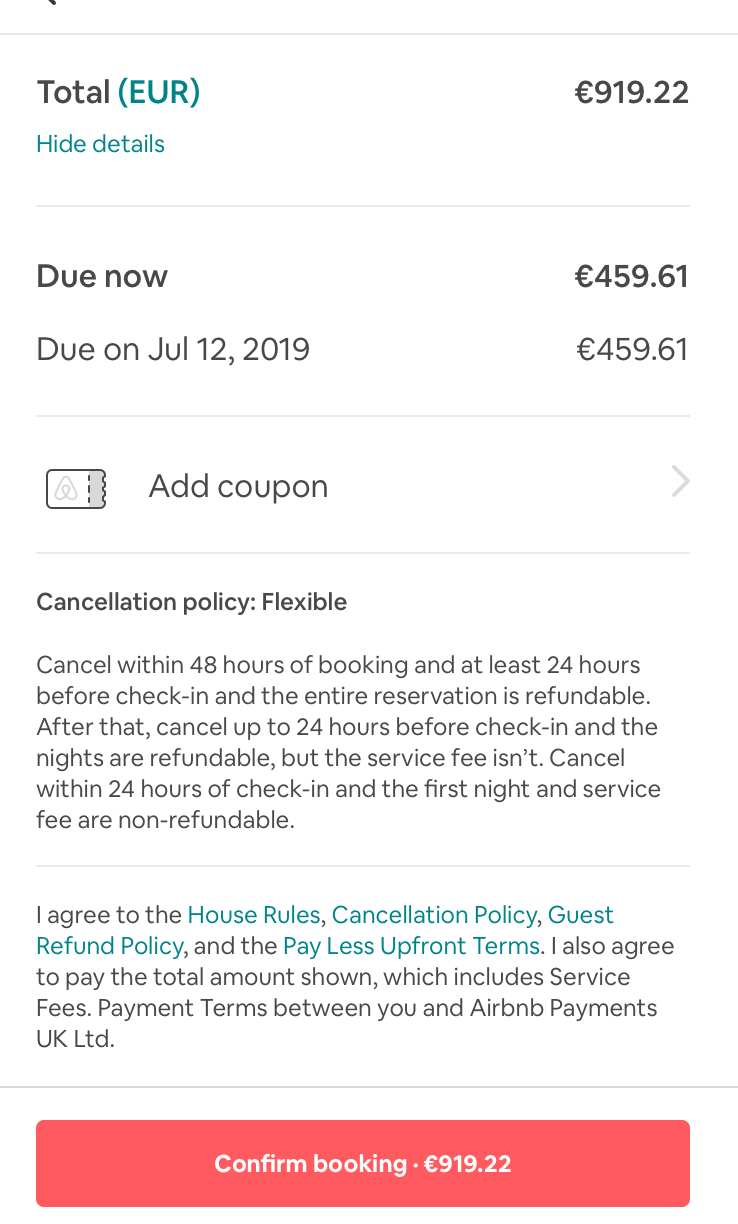The width and height of the screenshot is (738, 1224).
Task: Tap the chevron arrow beside Add coupon
Action: coord(680,483)
